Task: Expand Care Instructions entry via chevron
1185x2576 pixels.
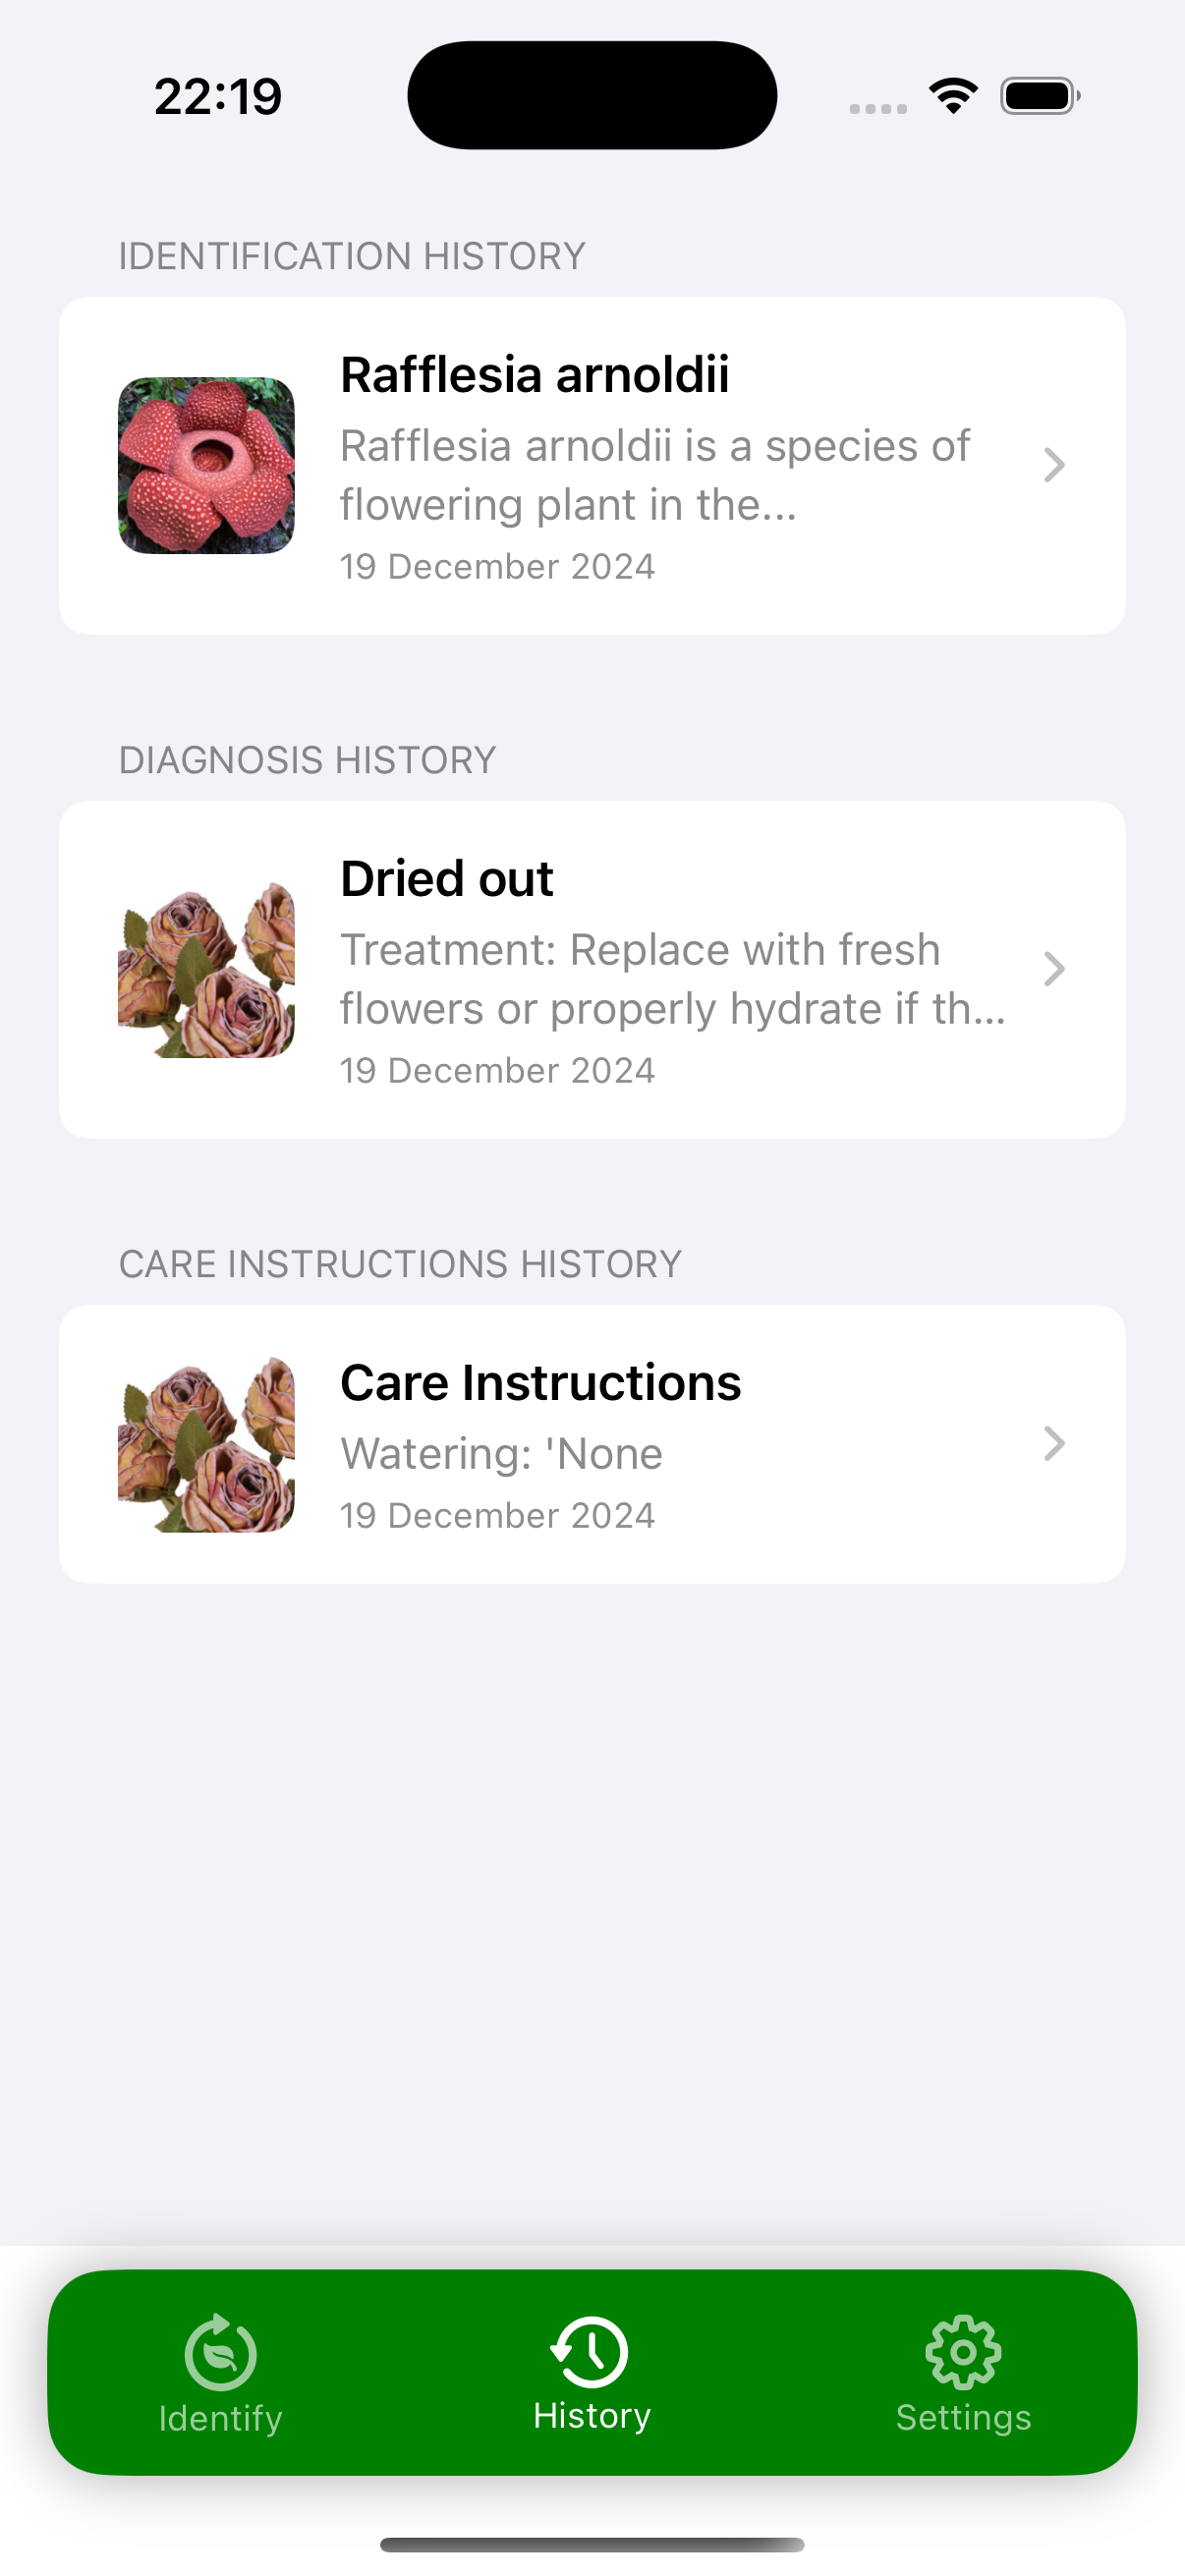Action: [x=1054, y=1443]
